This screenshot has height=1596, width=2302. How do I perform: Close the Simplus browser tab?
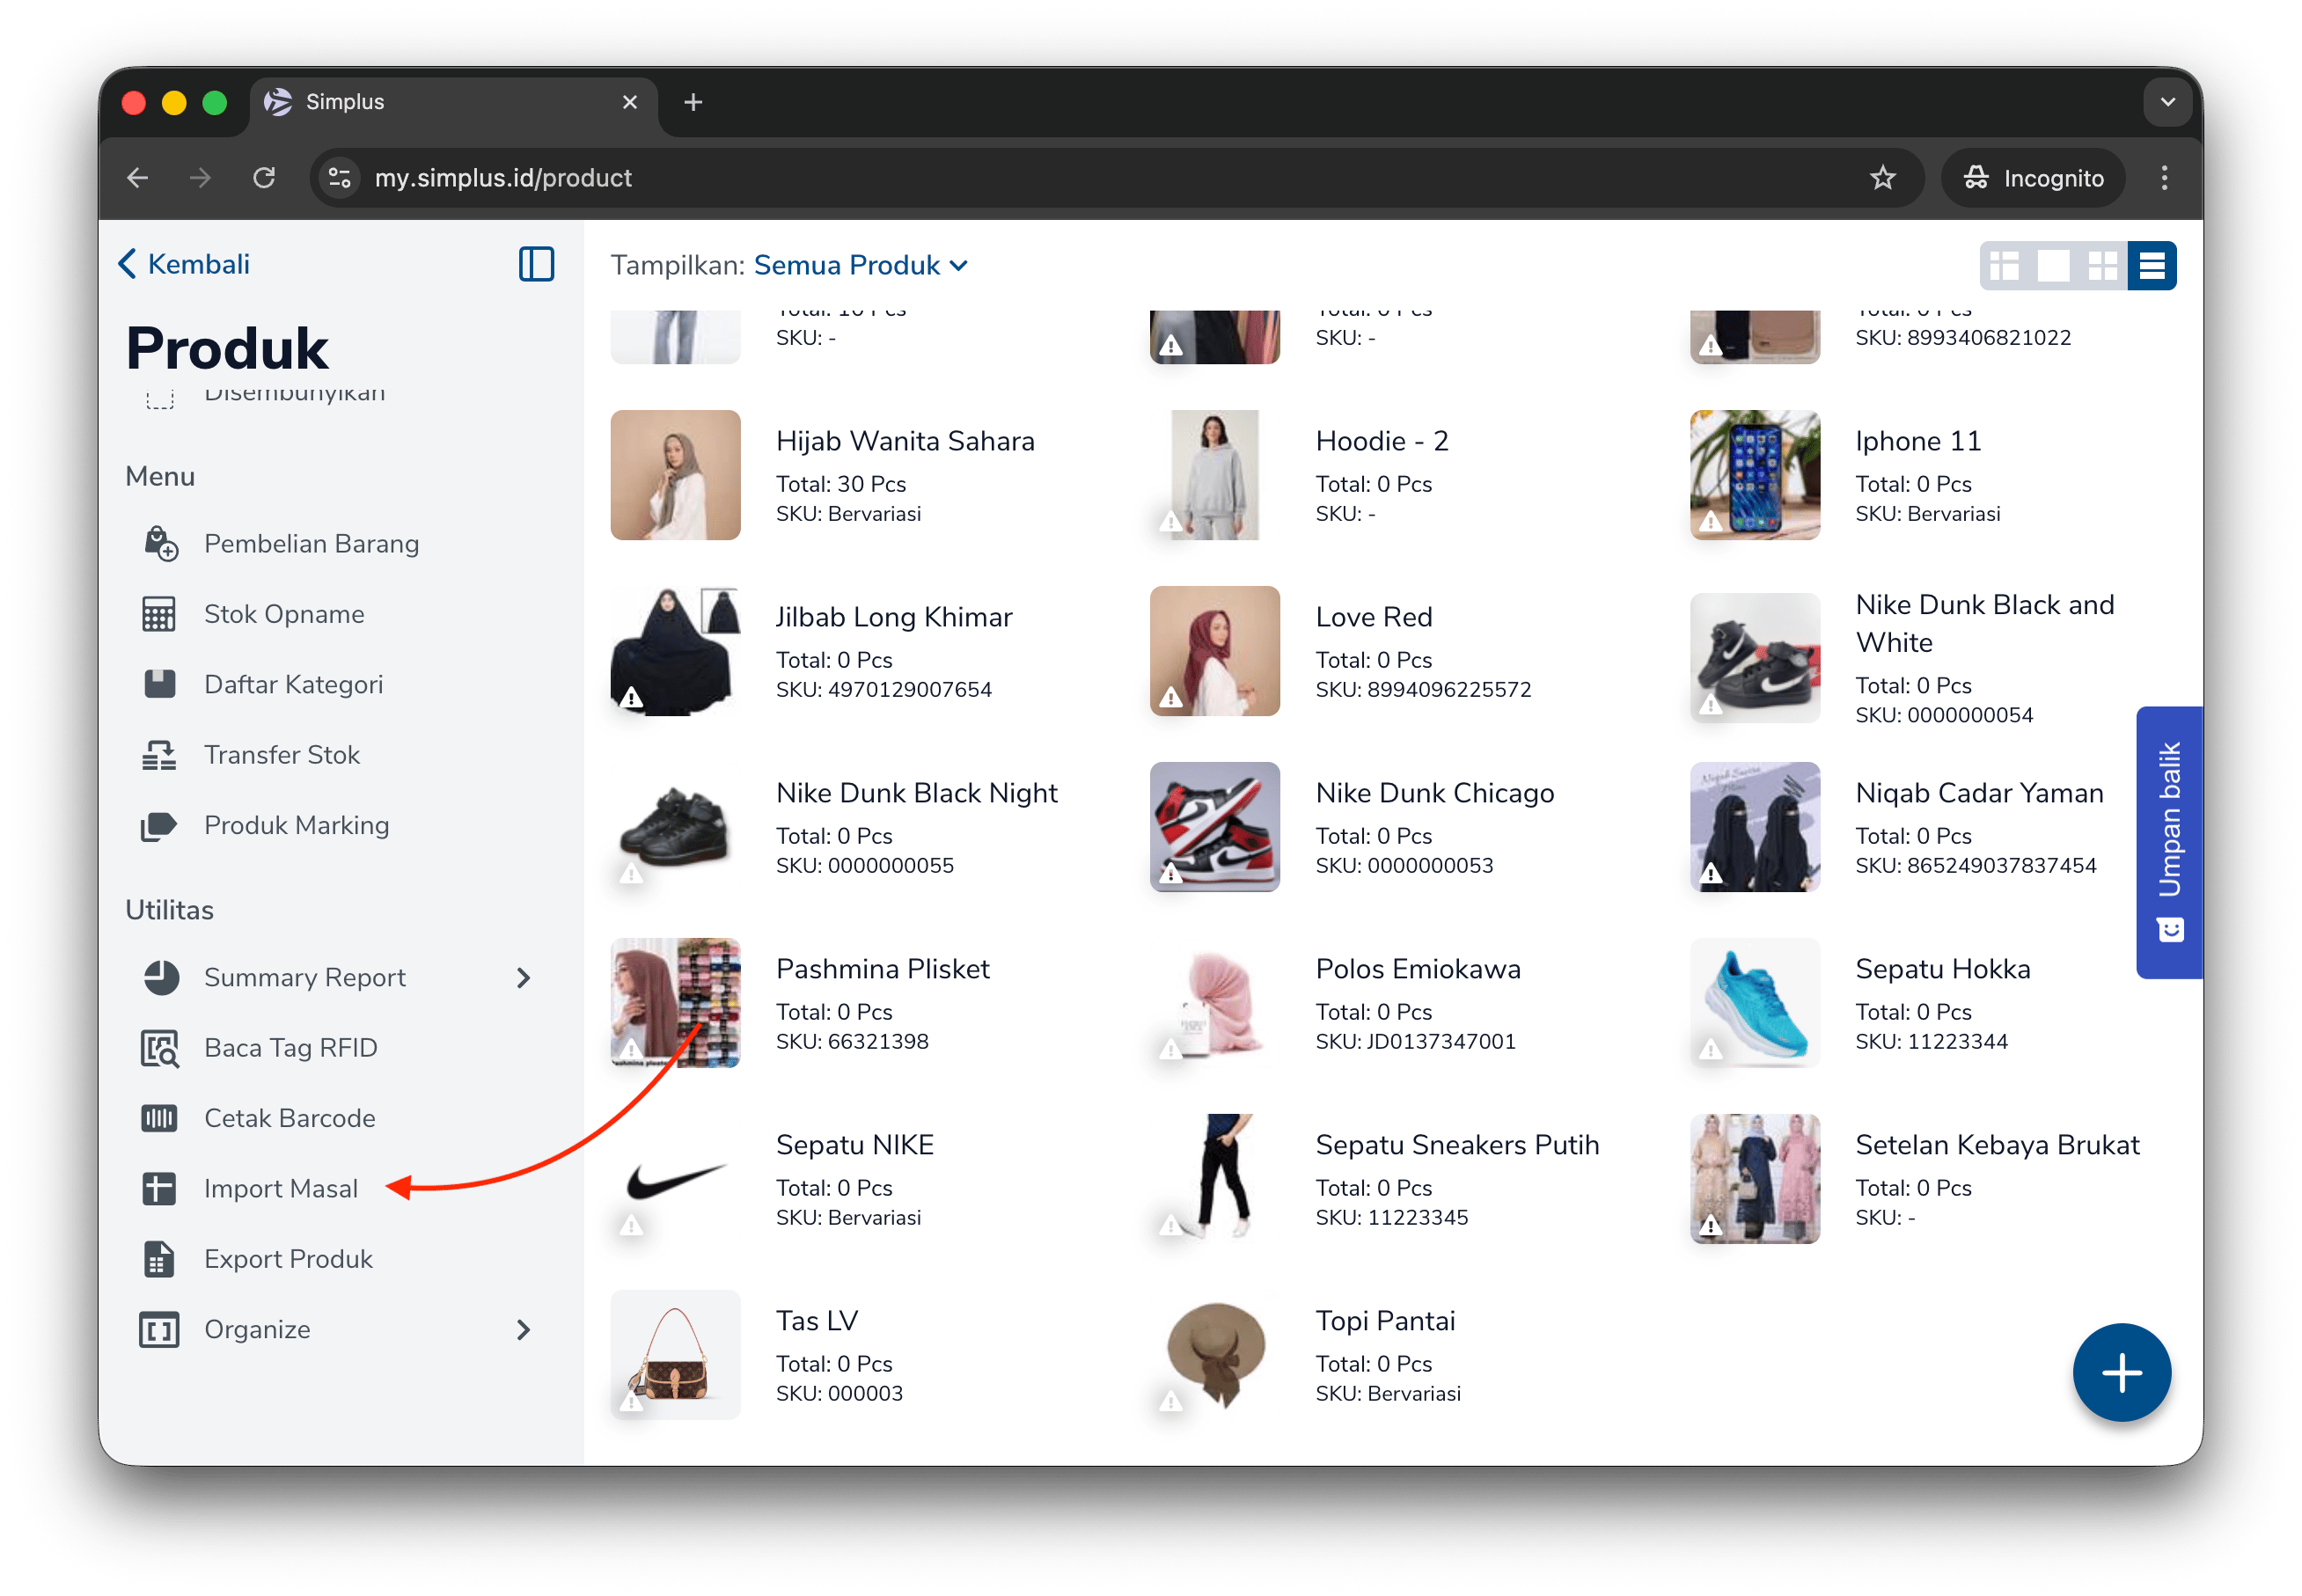[629, 102]
